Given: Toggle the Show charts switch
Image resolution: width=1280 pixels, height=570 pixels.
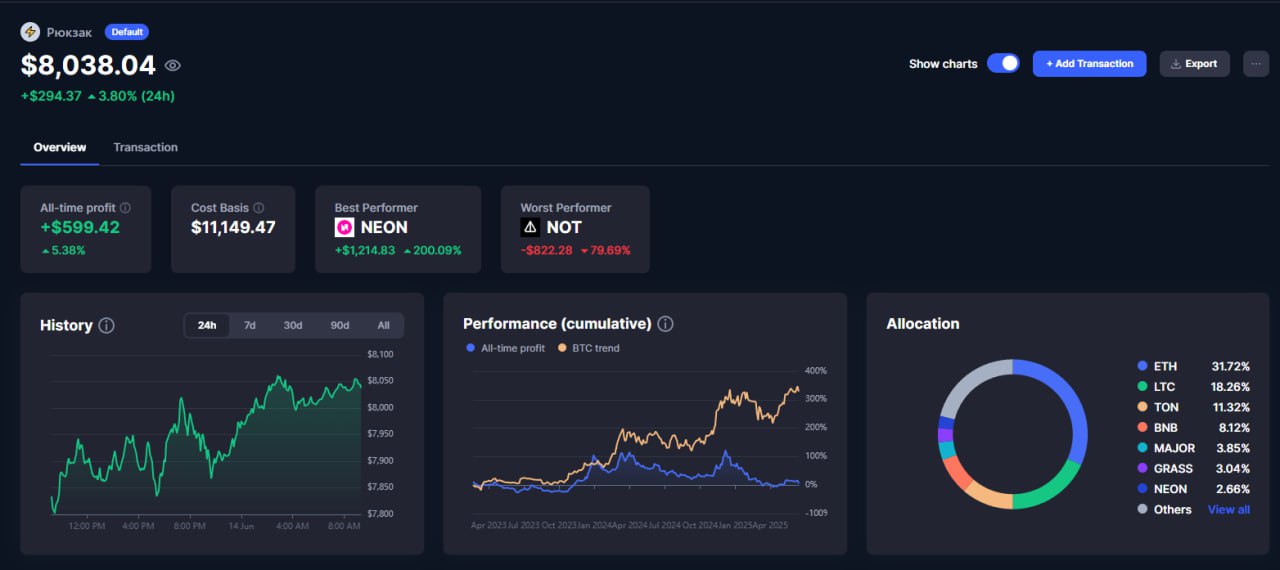Looking at the screenshot, I should [1003, 63].
